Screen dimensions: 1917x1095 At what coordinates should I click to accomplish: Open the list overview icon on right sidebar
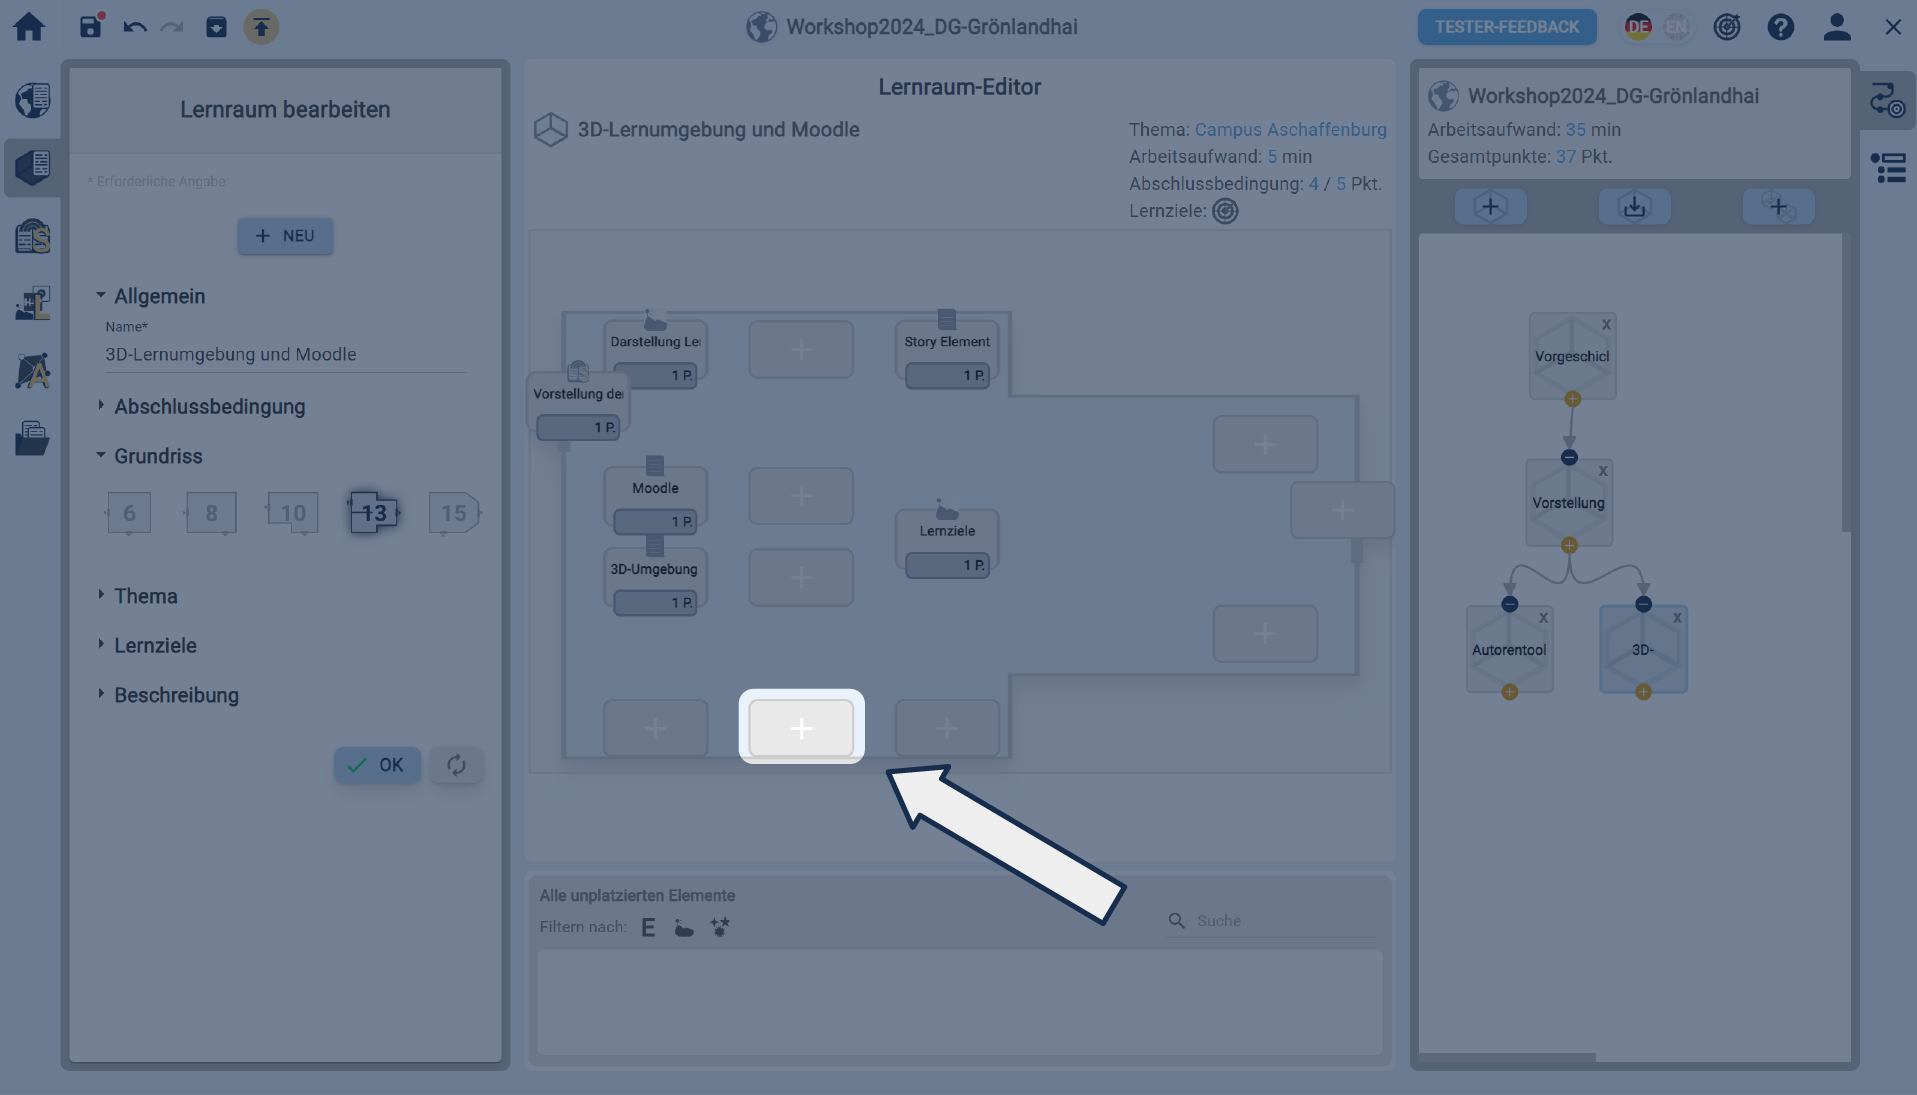(x=1888, y=167)
